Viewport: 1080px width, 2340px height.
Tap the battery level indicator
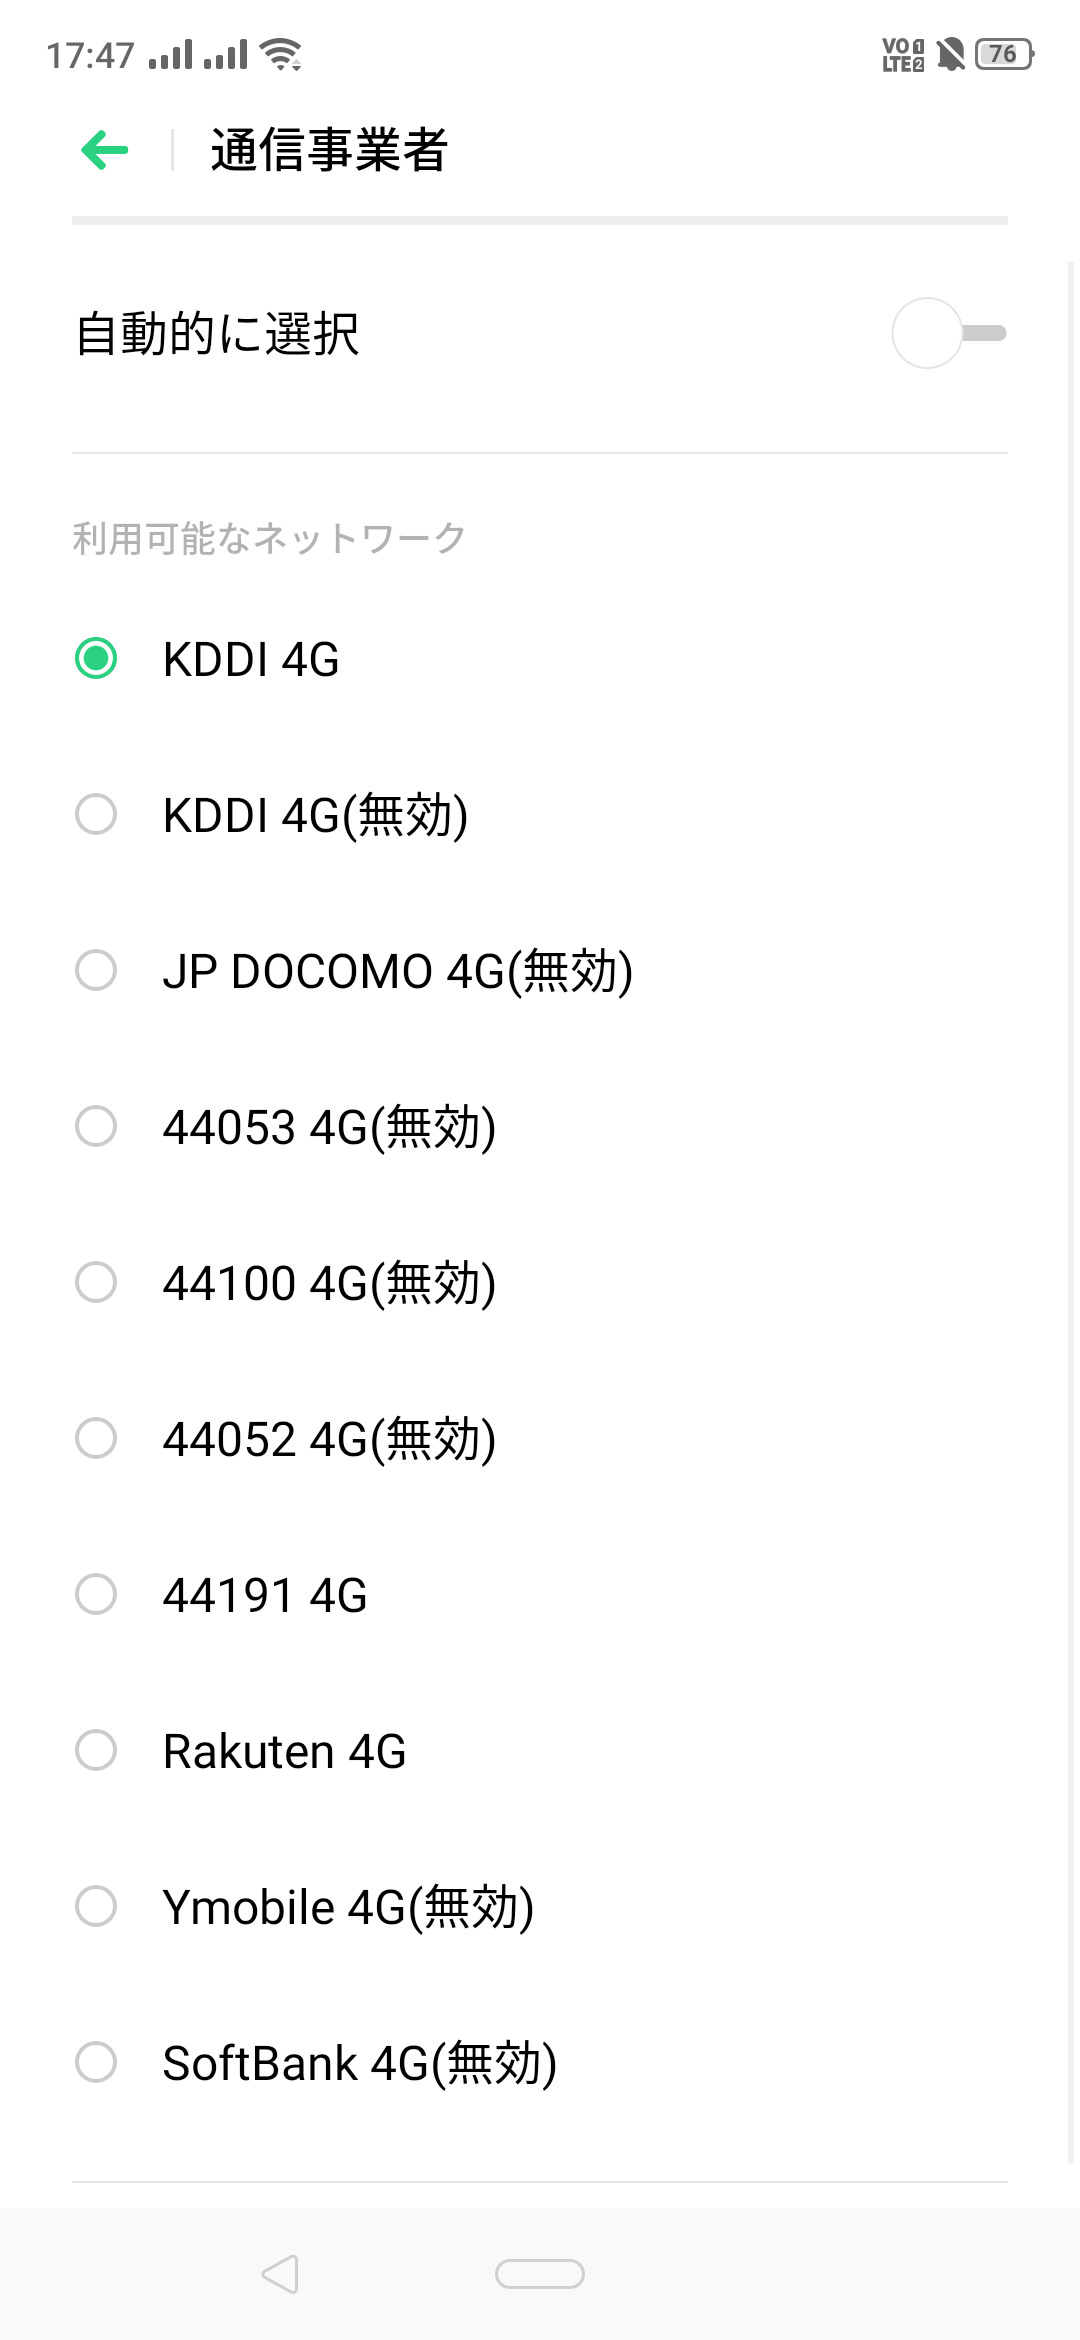tap(1004, 54)
